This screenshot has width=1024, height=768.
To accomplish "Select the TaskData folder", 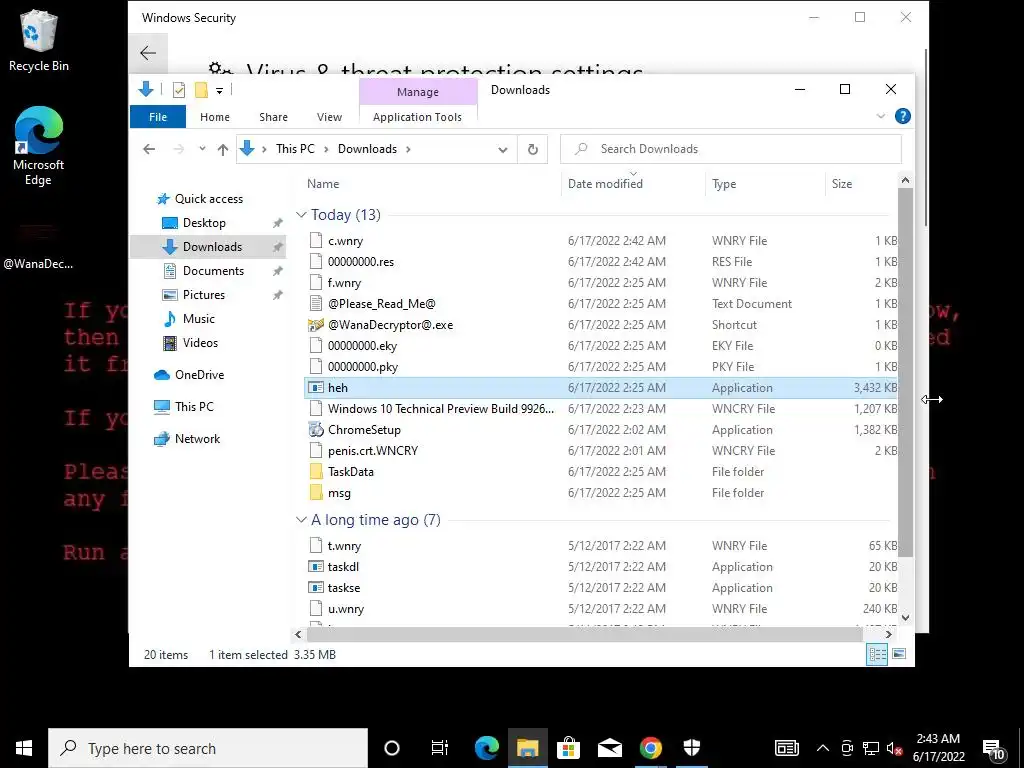I will click(x=601, y=472).
